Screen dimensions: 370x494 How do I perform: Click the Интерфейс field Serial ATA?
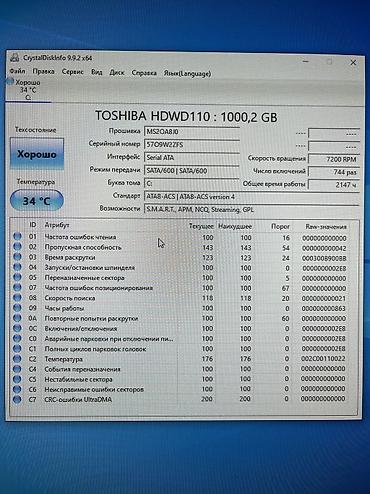(192, 158)
